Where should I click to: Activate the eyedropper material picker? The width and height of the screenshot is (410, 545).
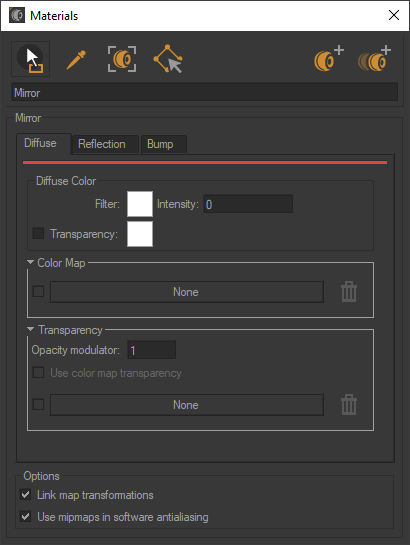(76, 59)
